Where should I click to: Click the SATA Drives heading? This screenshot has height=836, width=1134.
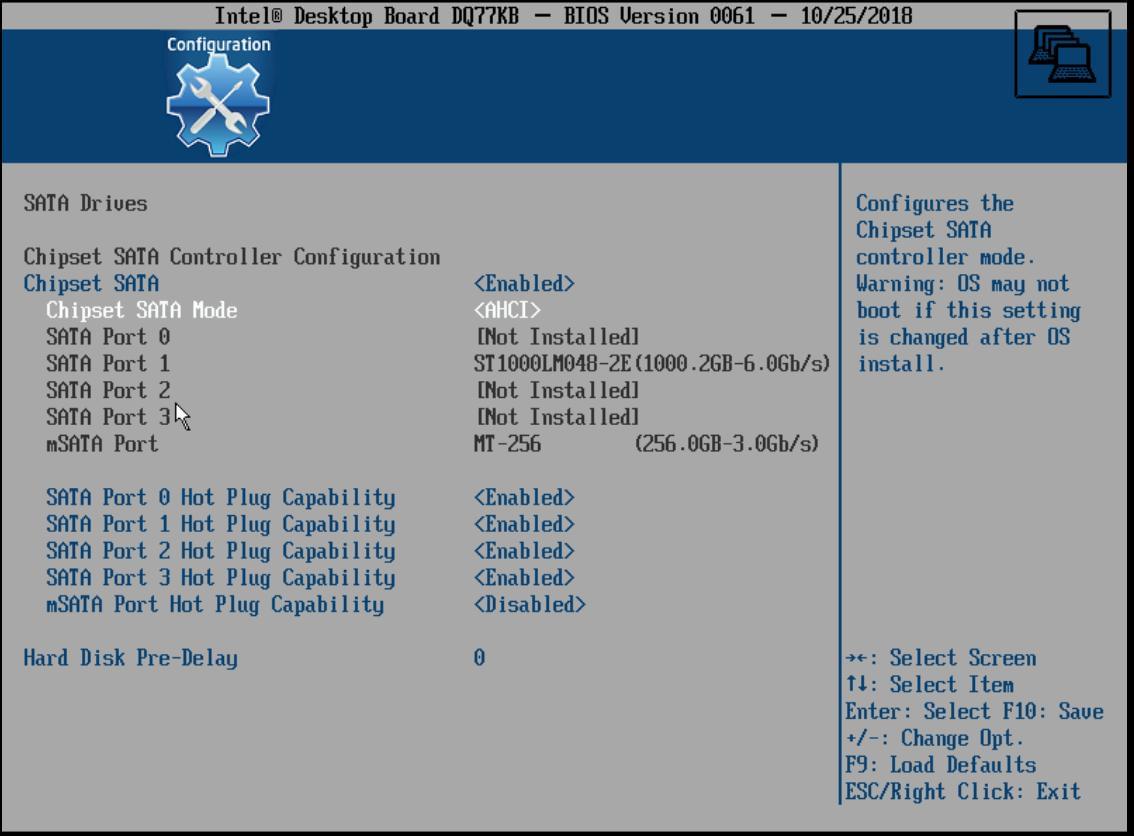(x=85, y=203)
